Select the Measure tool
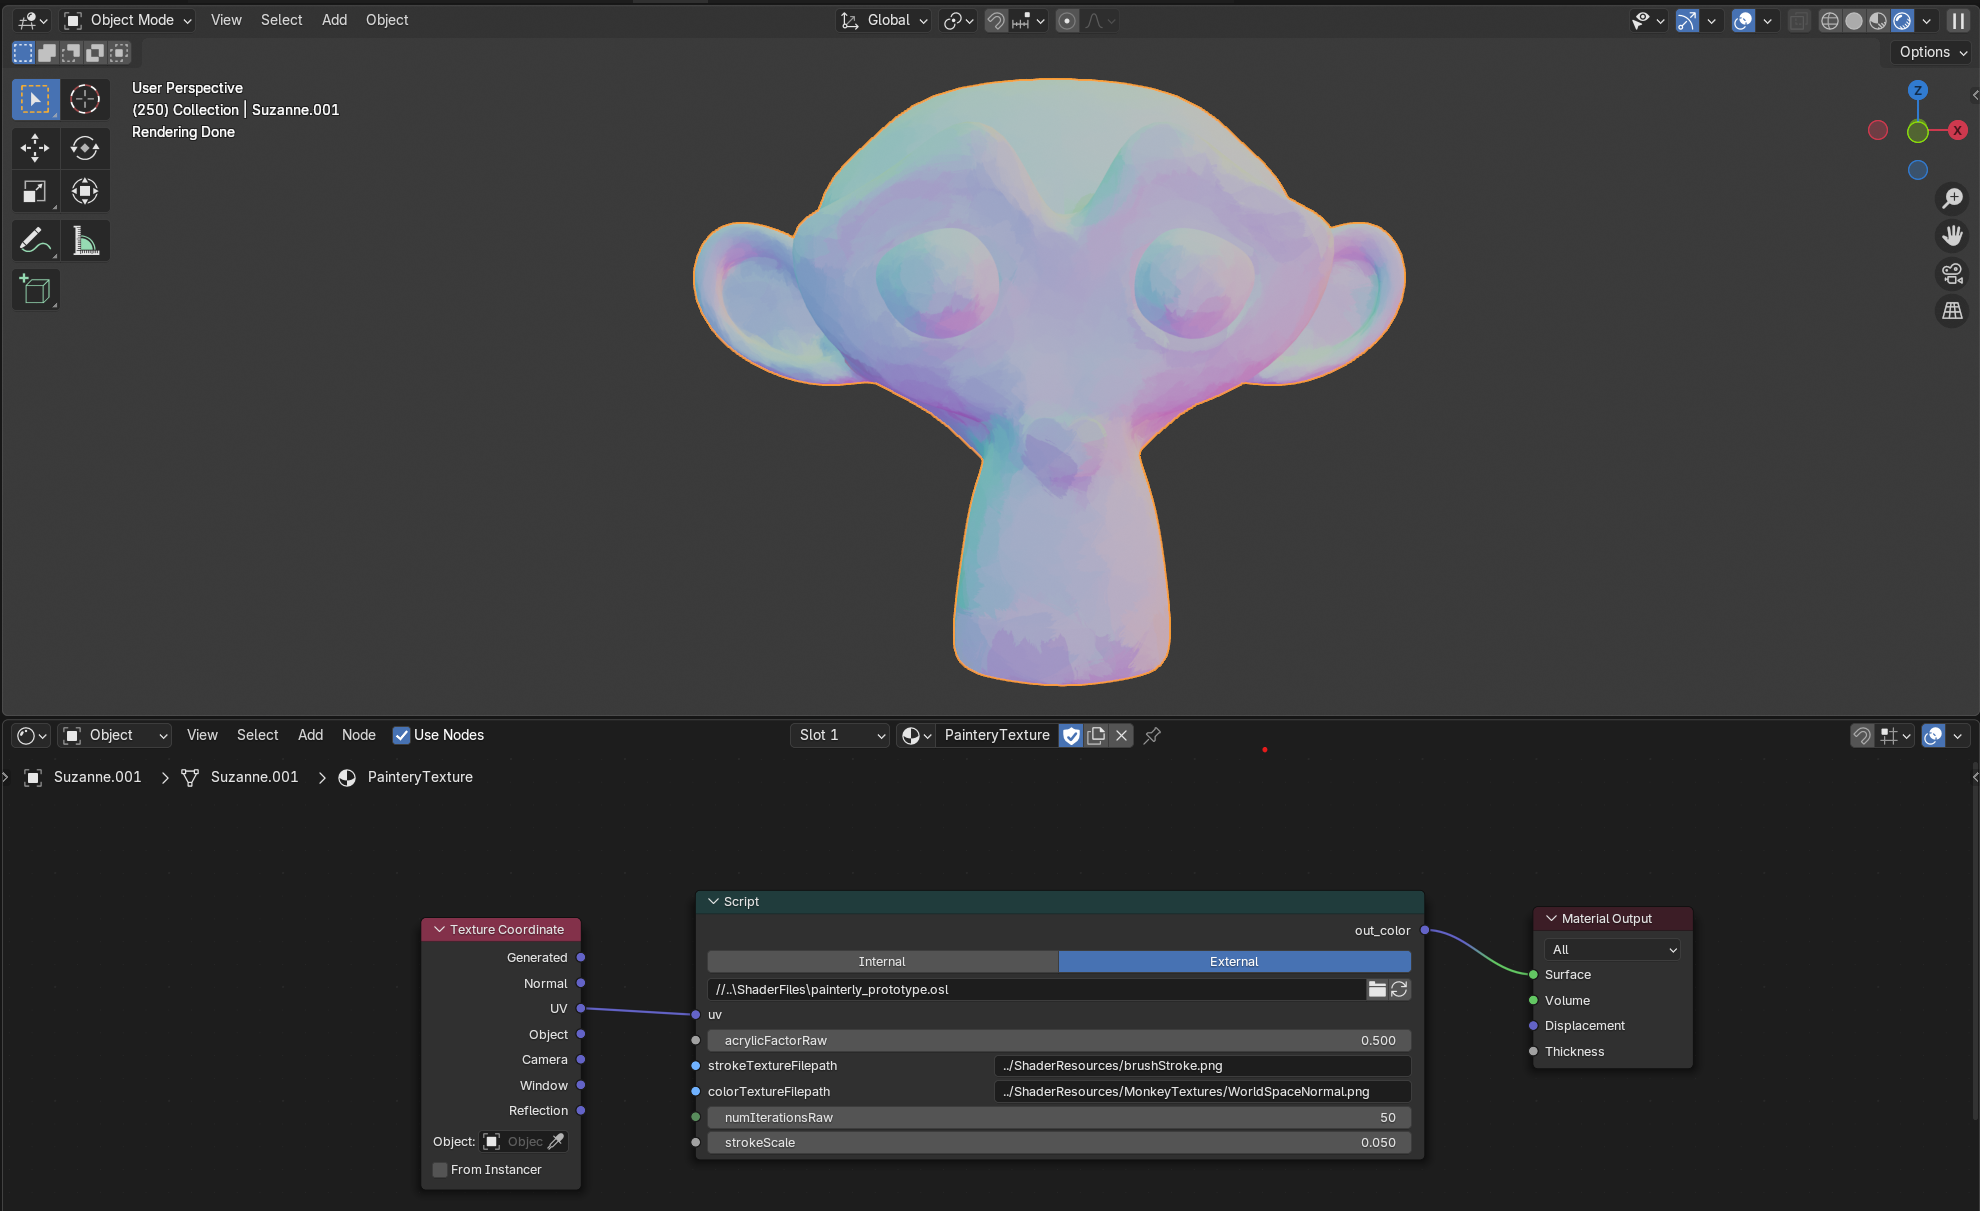The width and height of the screenshot is (1980, 1211). click(85, 241)
